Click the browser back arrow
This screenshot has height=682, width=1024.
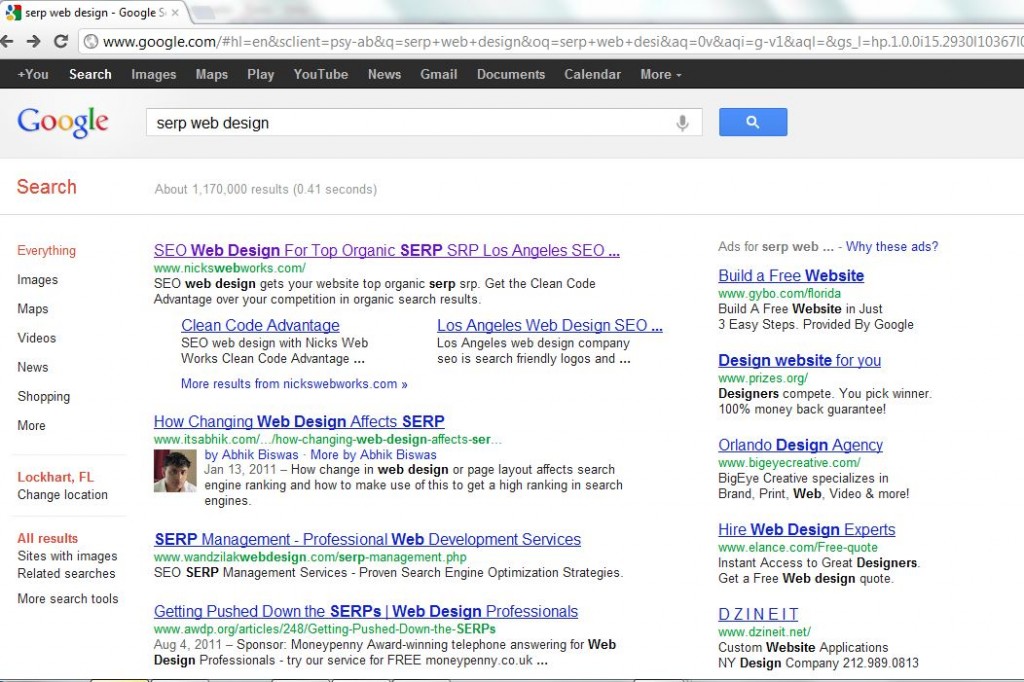coord(7,41)
